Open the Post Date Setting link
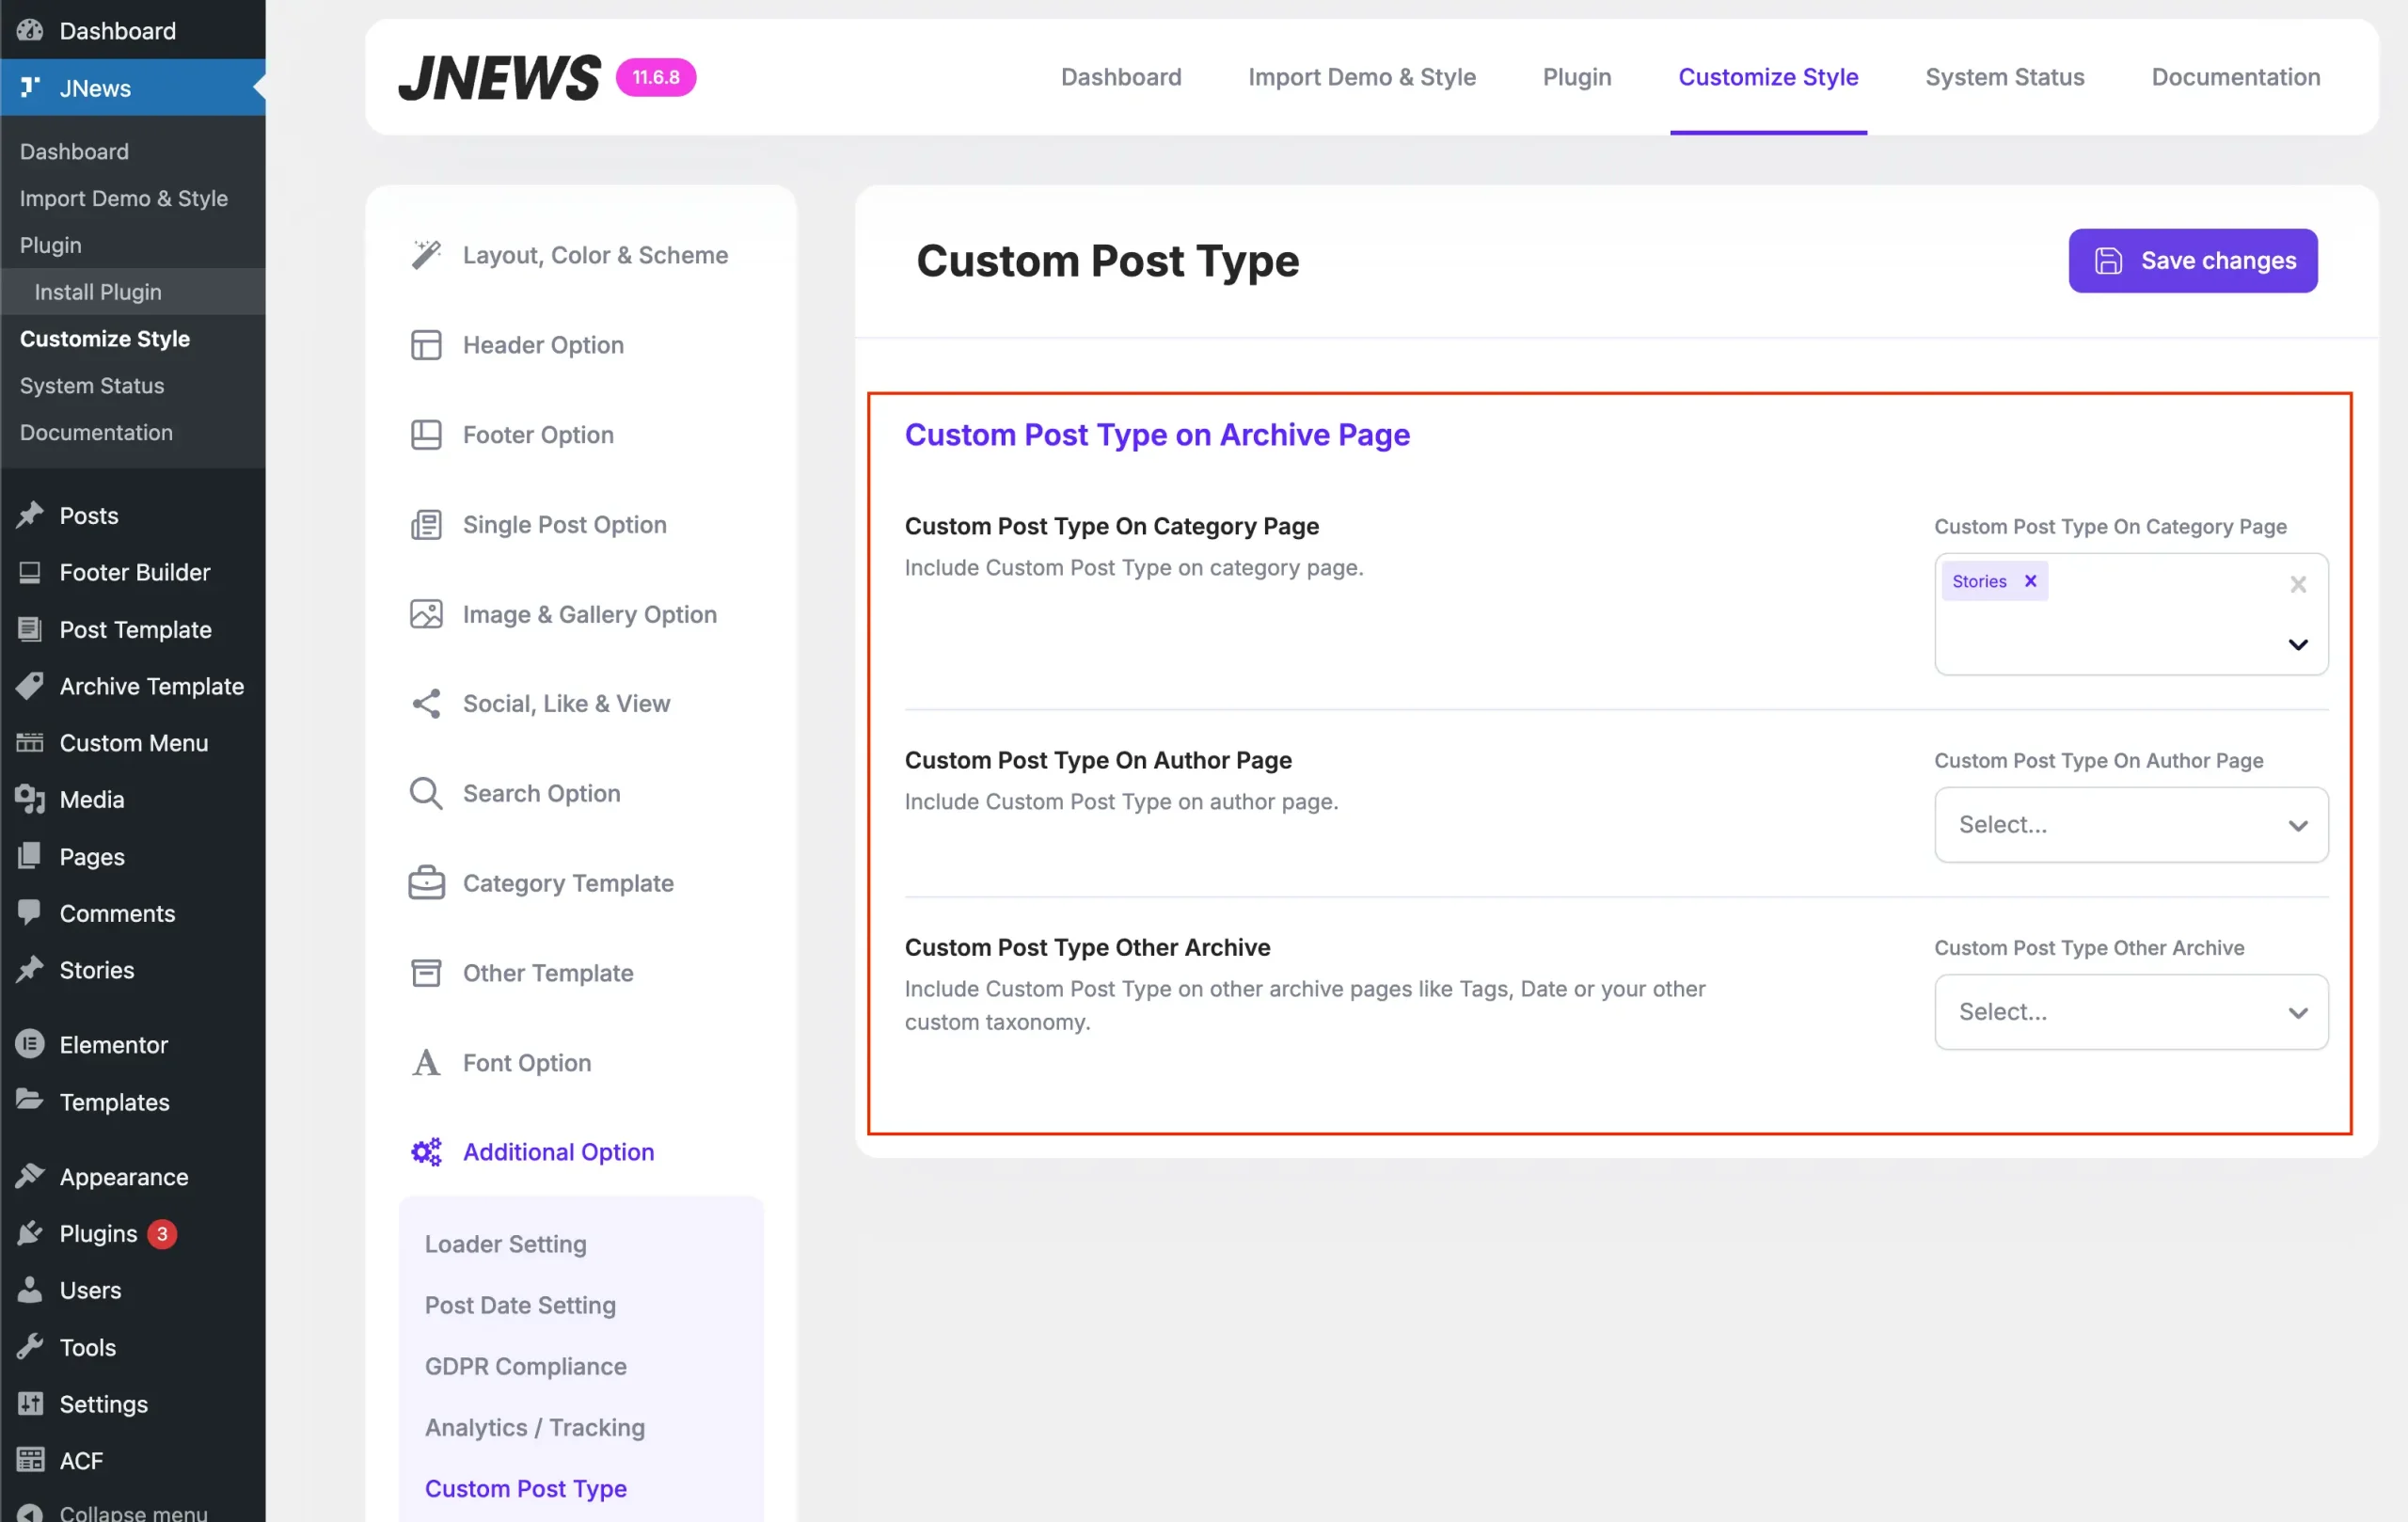The width and height of the screenshot is (2408, 1522). [x=520, y=1305]
